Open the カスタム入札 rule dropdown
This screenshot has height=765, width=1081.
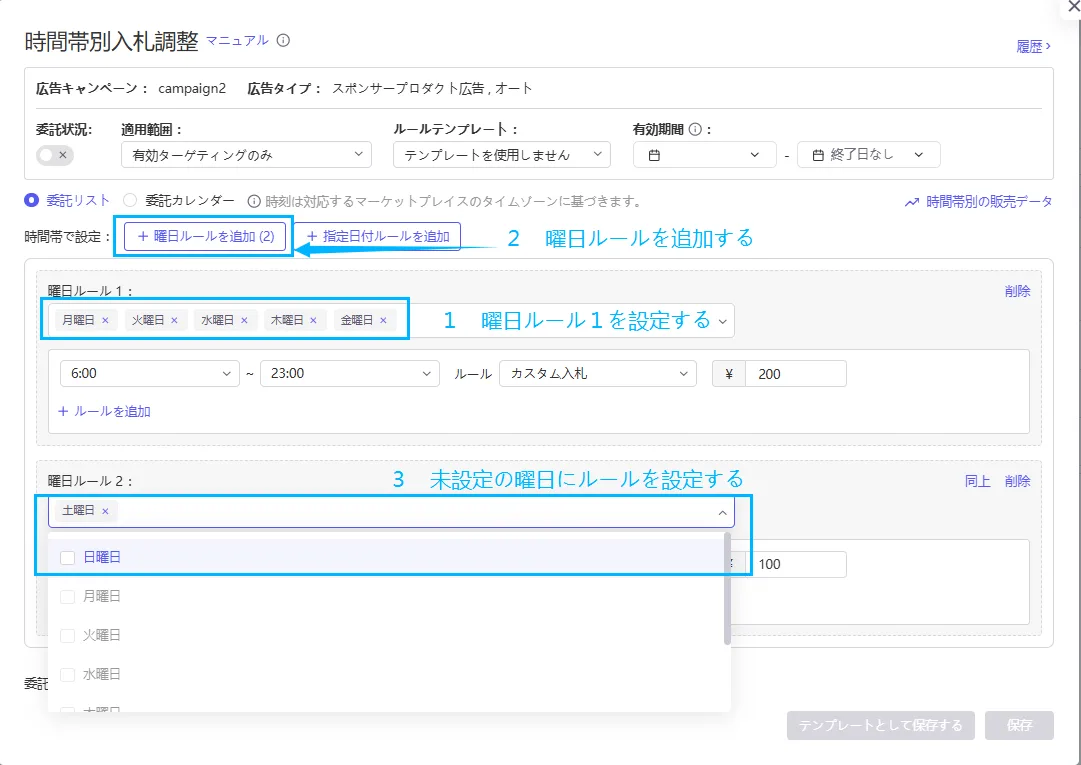pyautogui.click(x=598, y=374)
